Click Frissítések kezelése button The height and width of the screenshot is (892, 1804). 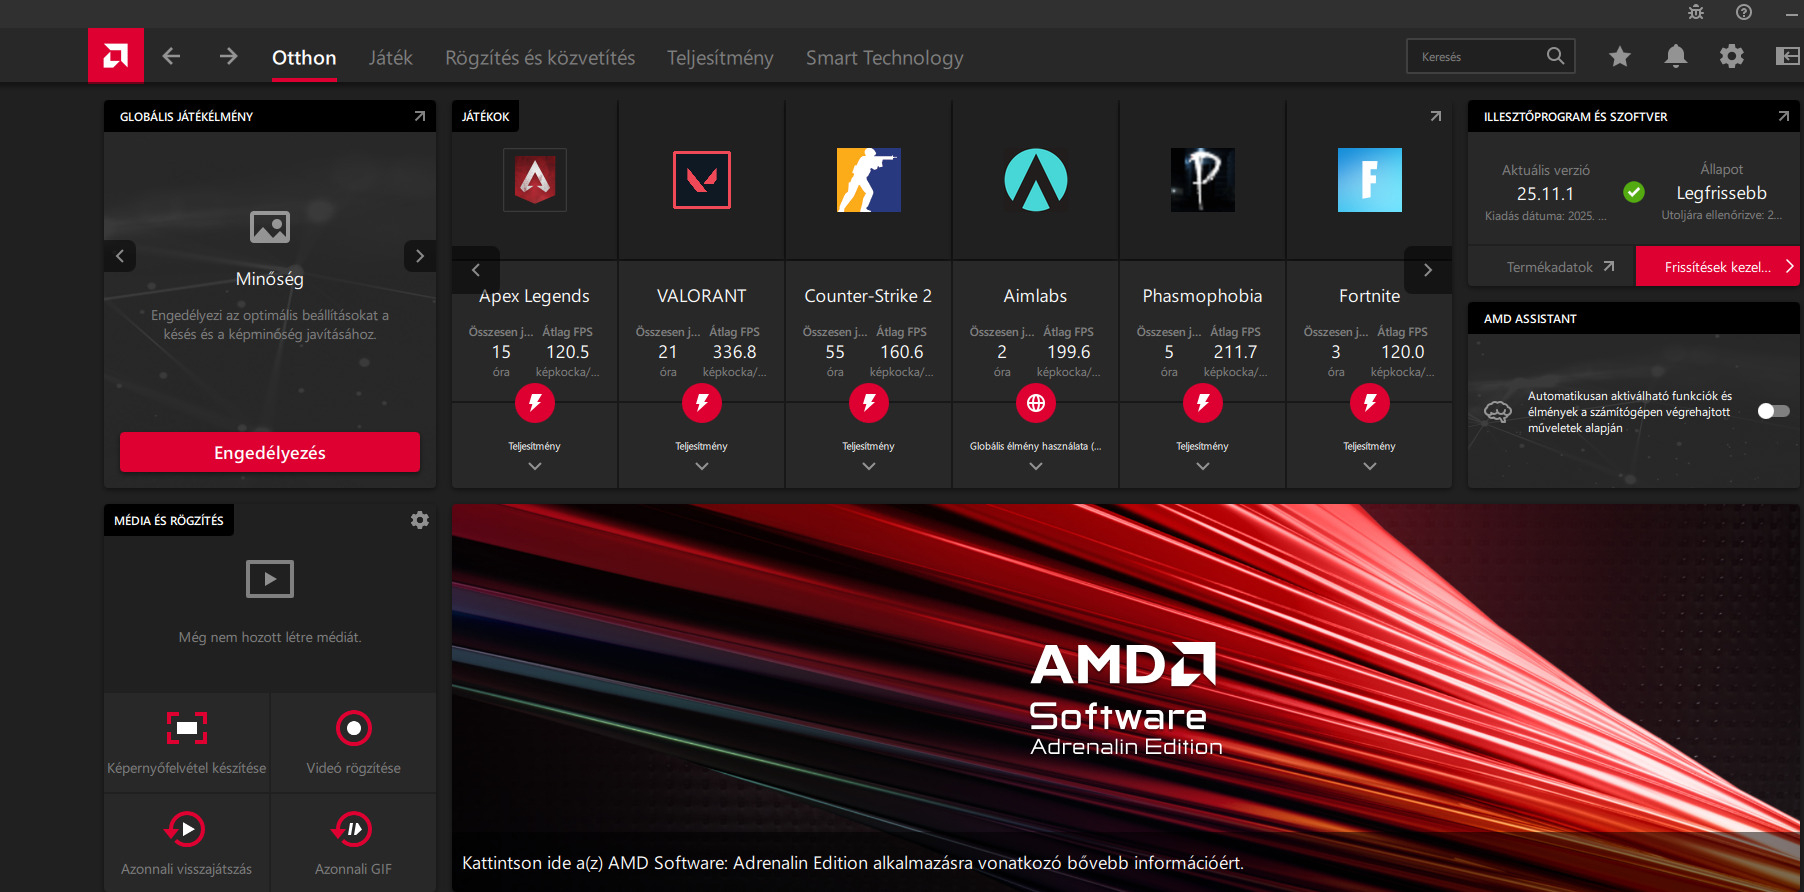[x=1718, y=267]
